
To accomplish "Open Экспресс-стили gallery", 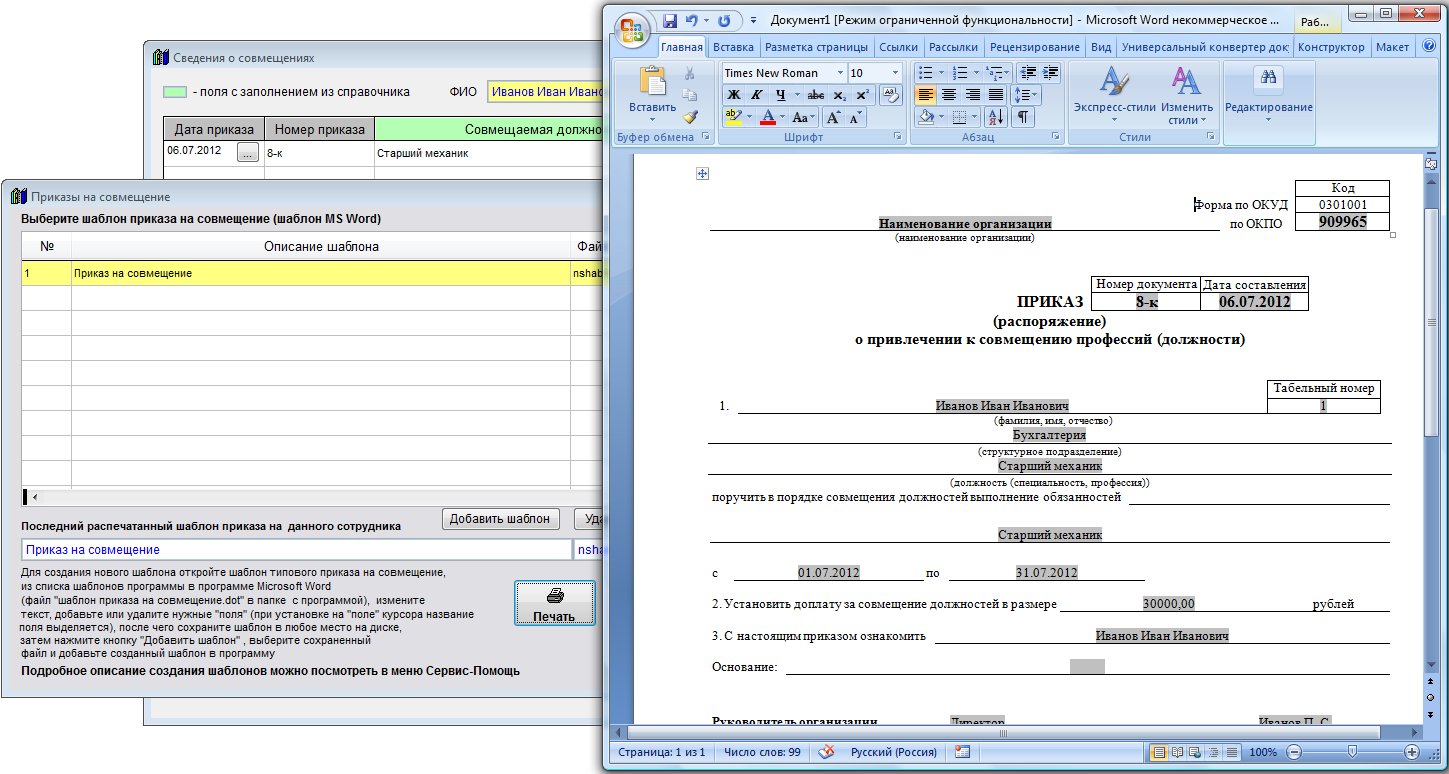I will coord(1114,94).
